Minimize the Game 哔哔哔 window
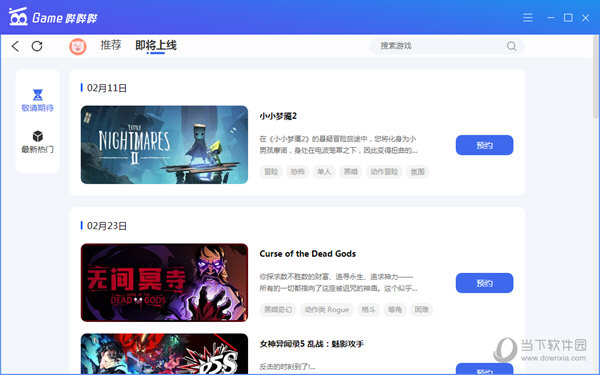 click(551, 18)
